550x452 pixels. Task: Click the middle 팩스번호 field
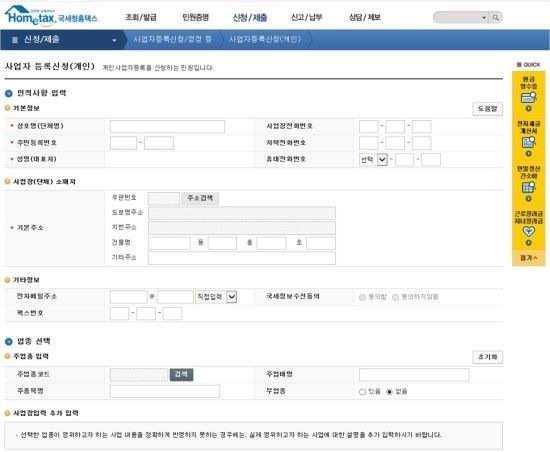tap(146, 313)
